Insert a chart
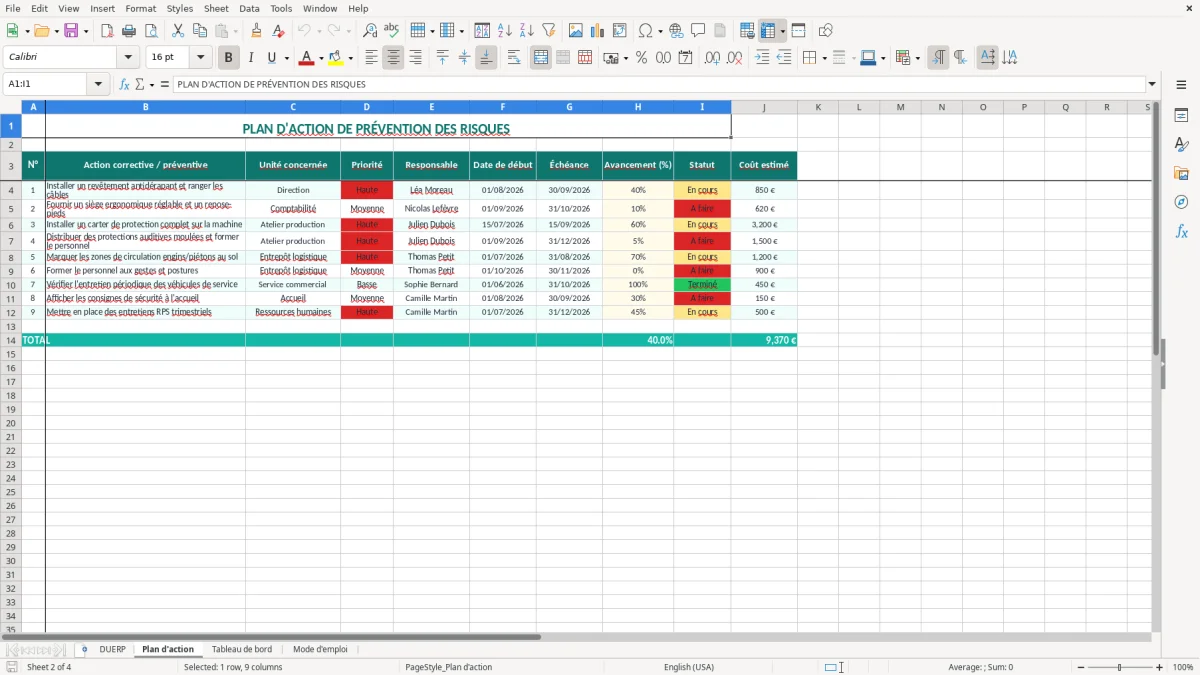Viewport: 1200px width, 675px height. 598,31
